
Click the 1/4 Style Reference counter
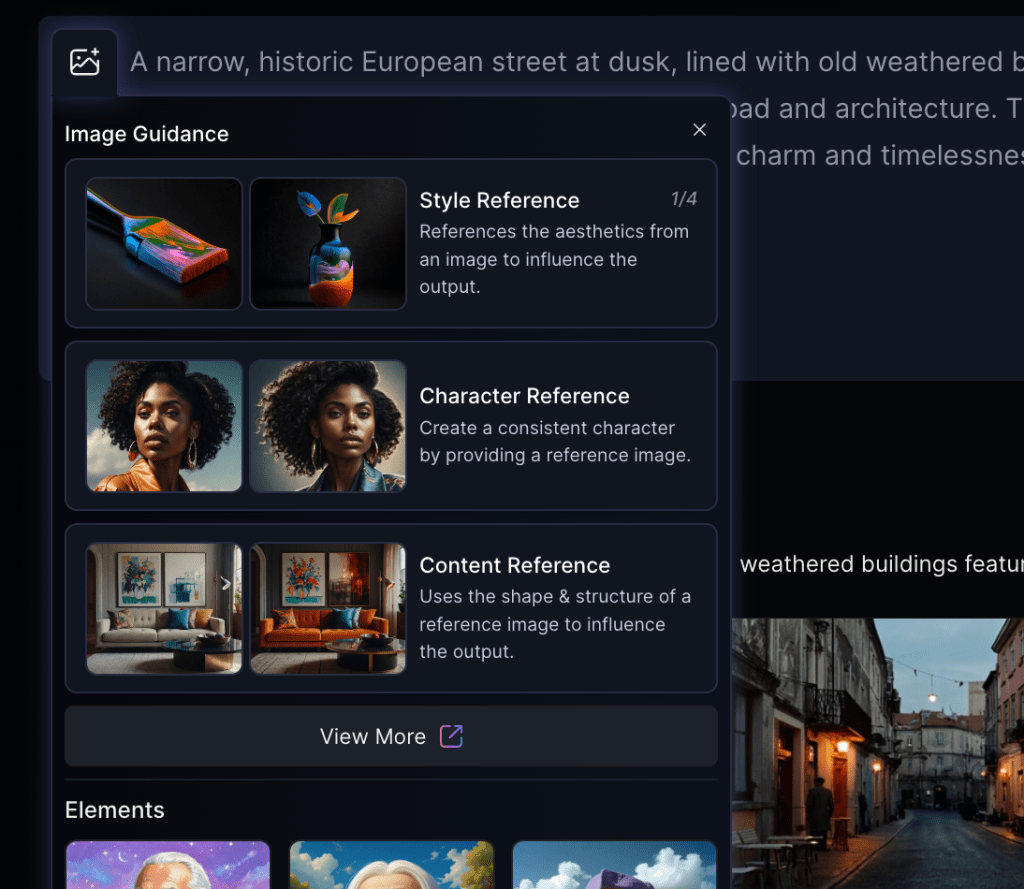684,199
